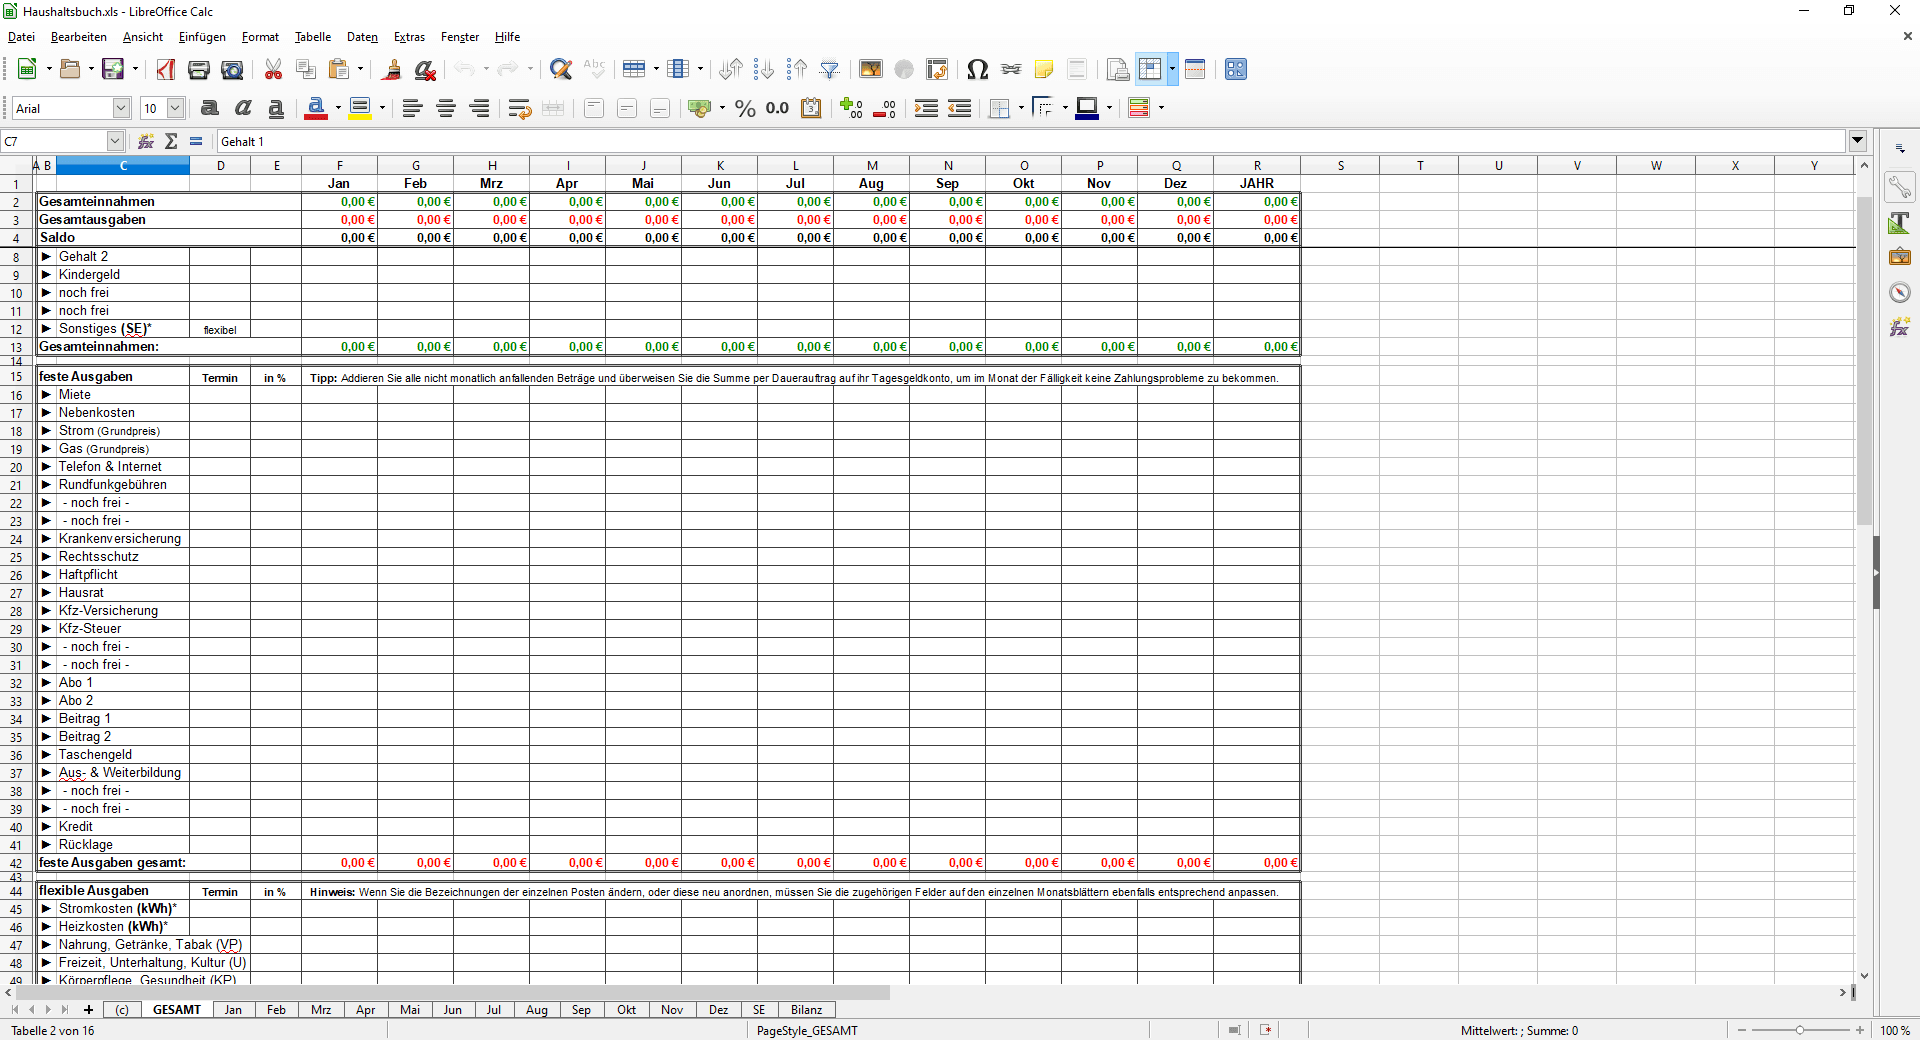The width and height of the screenshot is (1920, 1040).
Task: Select the column R header
Action: click(x=1256, y=166)
